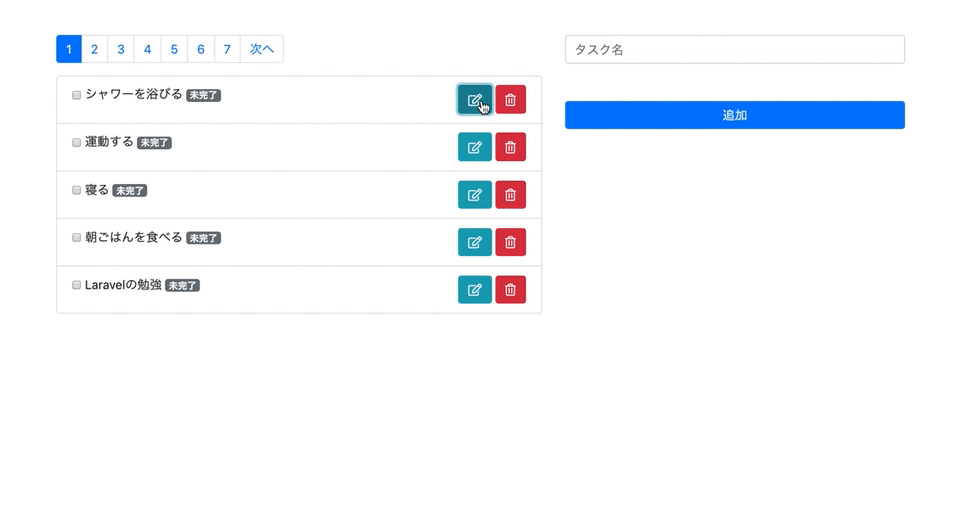Screen dimensions: 960x516
Task: Click the edit icon for シャワーを浴びる
Action: (474, 100)
